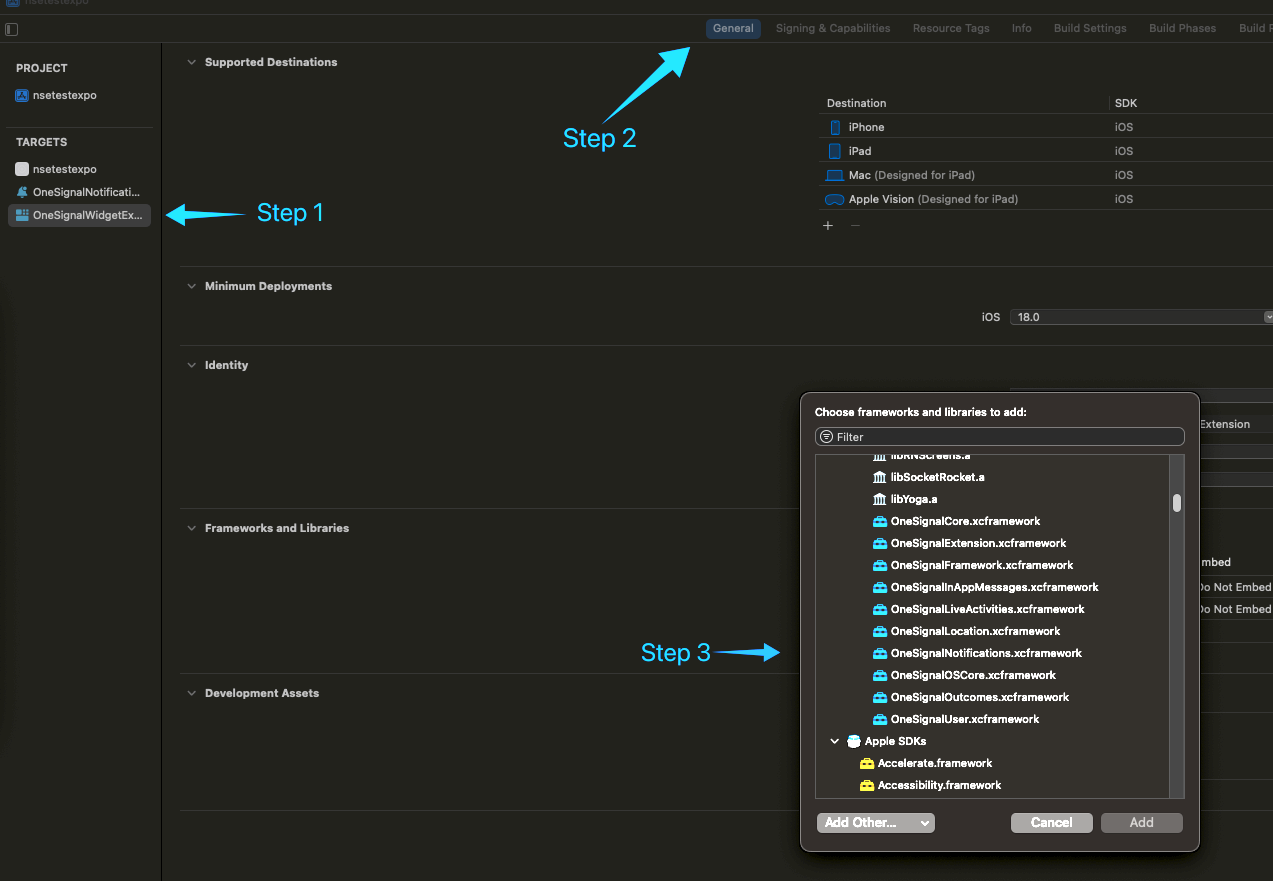Viewport: 1273px width, 881px height.
Task: Click the Mac laptop icon
Action: pyautogui.click(x=834, y=176)
